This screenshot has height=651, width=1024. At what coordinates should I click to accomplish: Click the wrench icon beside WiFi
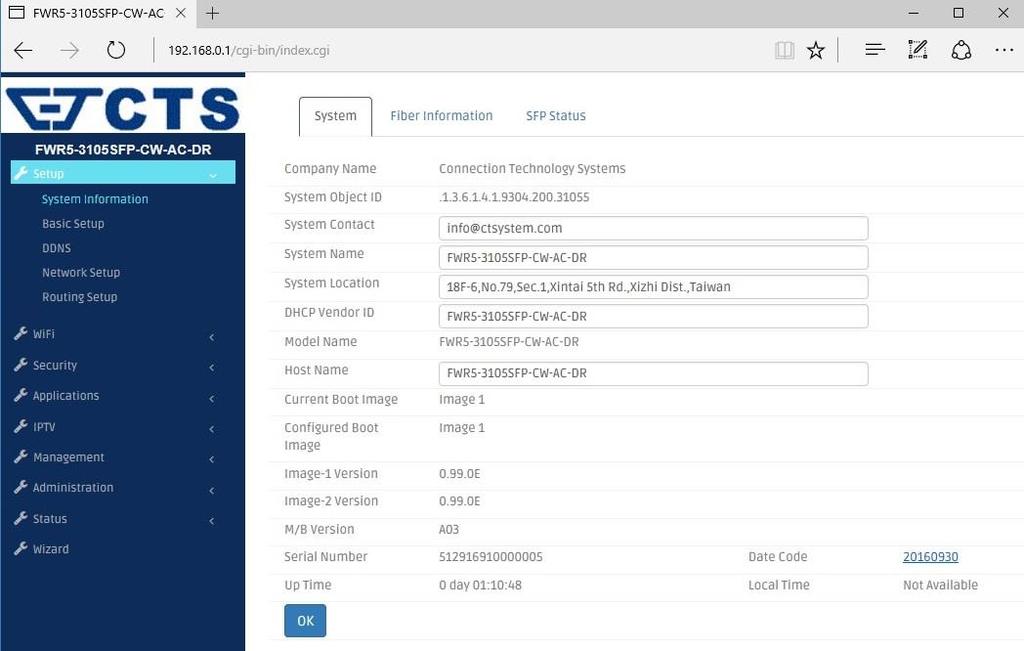pyautogui.click(x=21, y=334)
